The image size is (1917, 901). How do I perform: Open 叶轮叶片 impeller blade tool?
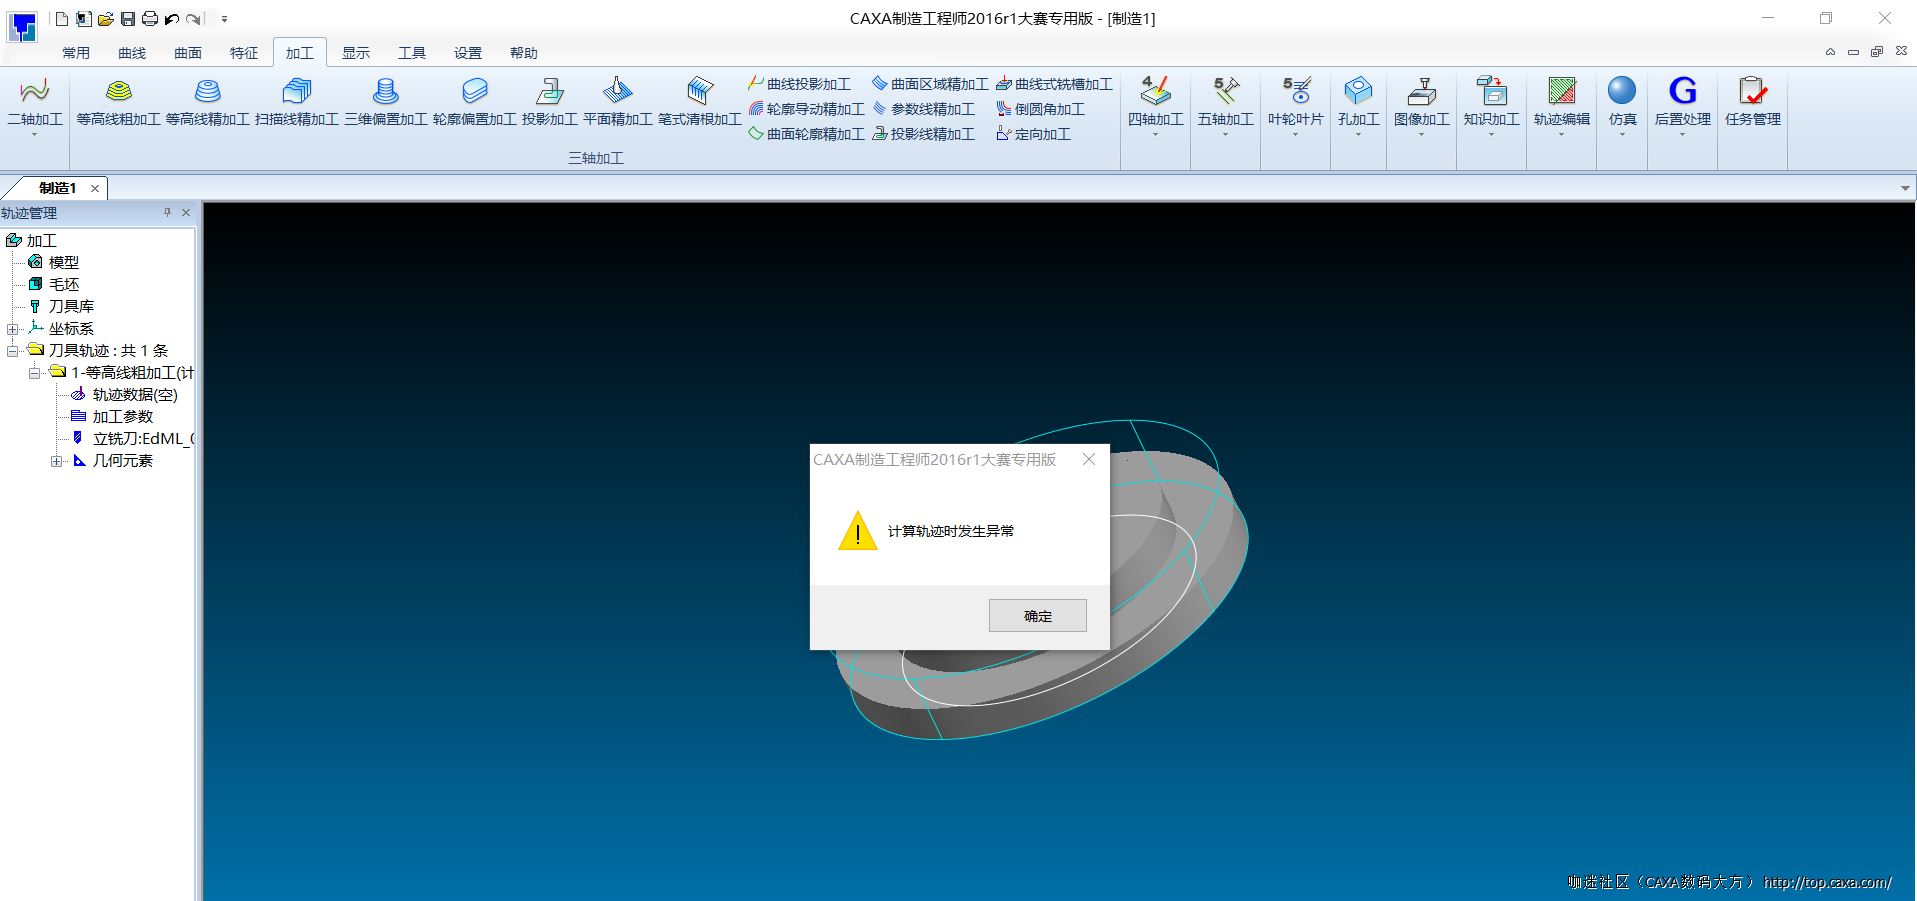1295,102
